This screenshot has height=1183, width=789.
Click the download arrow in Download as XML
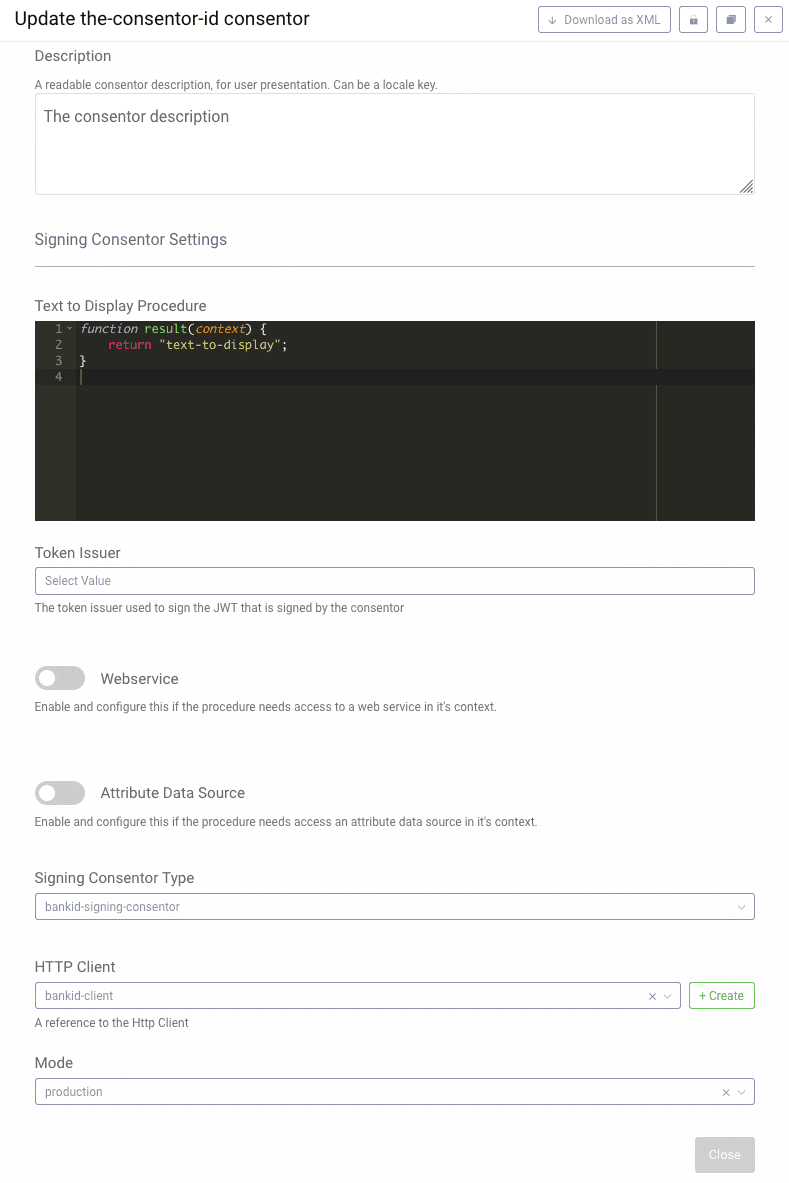click(x=552, y=19)
